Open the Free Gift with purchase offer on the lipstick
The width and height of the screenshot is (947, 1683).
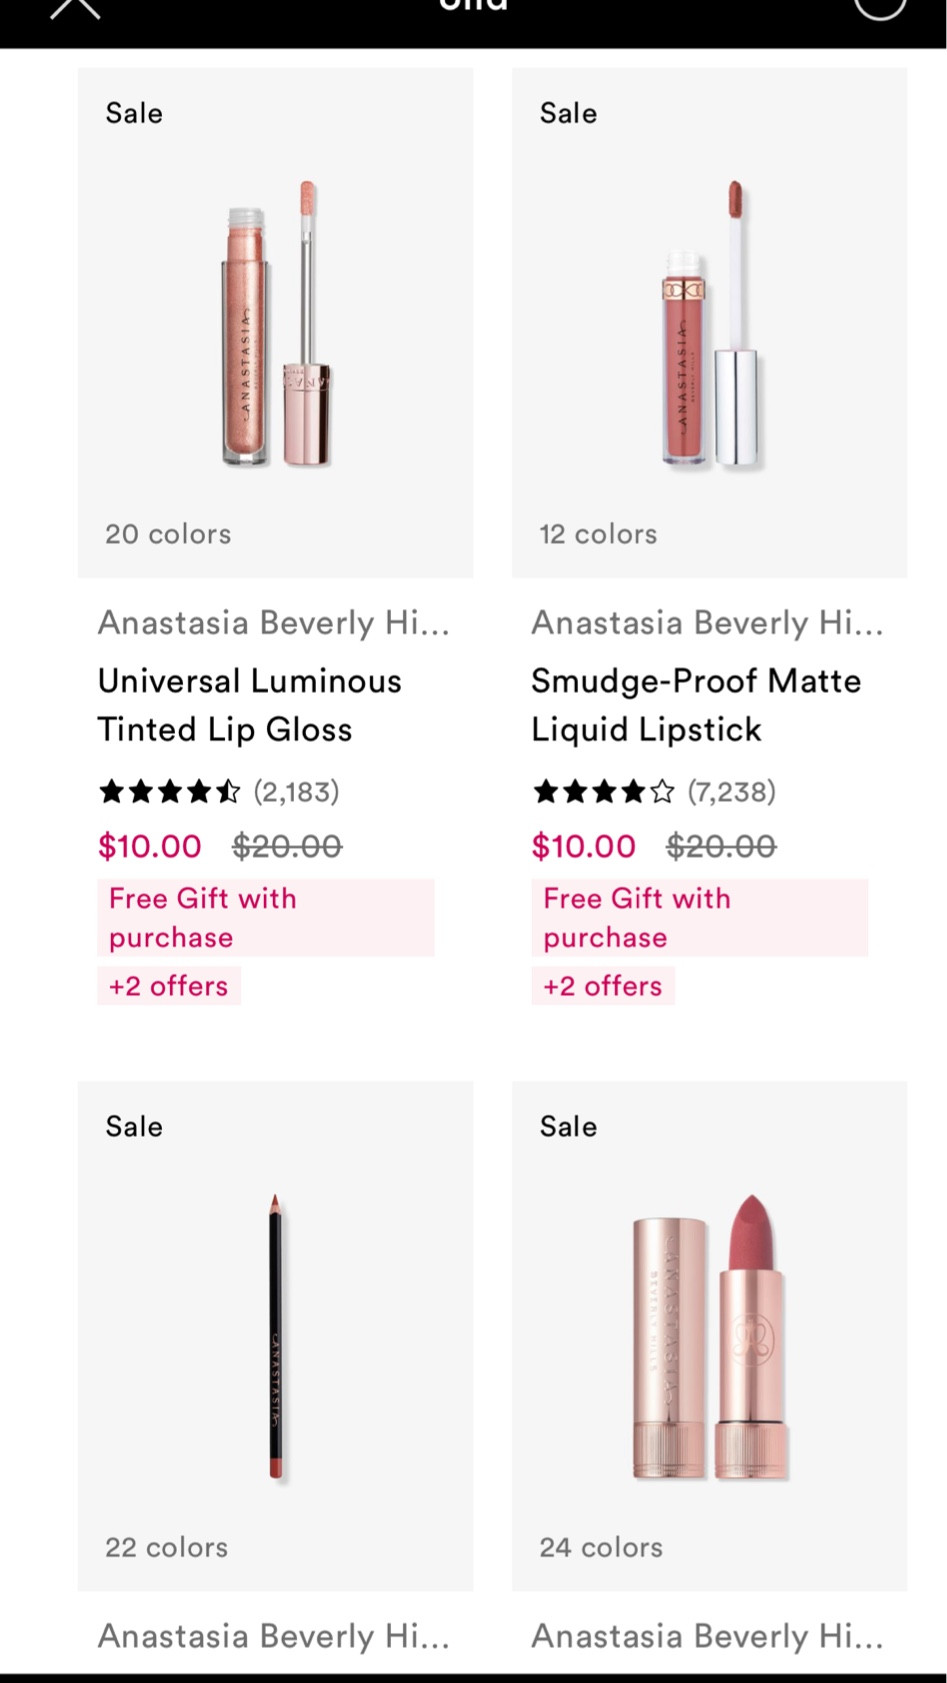click(x=699, y=917)
